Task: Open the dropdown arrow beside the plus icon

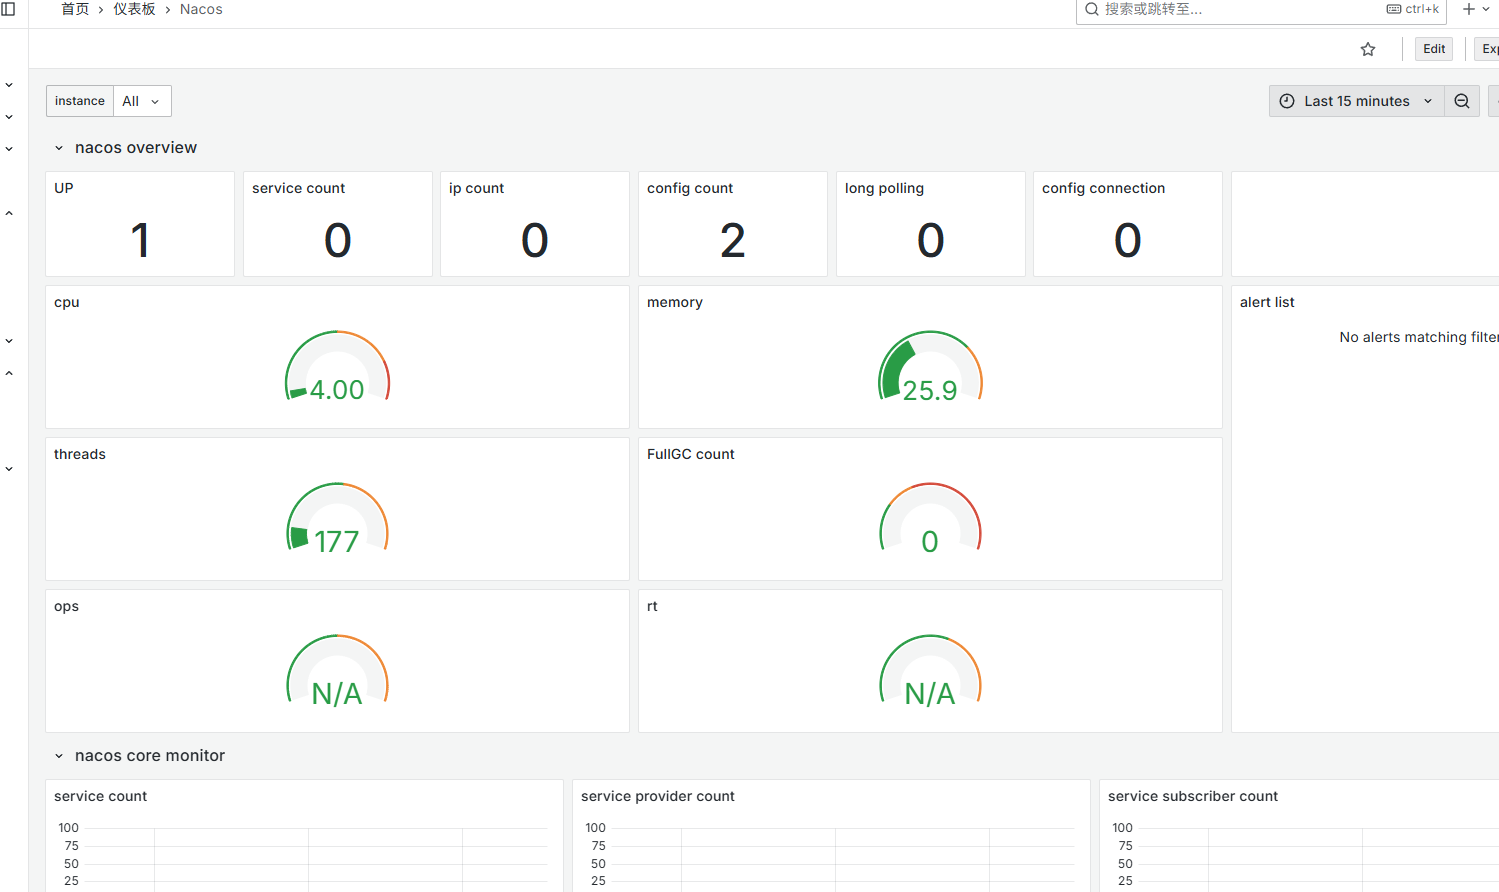Action: click(x=1486, y=9)
